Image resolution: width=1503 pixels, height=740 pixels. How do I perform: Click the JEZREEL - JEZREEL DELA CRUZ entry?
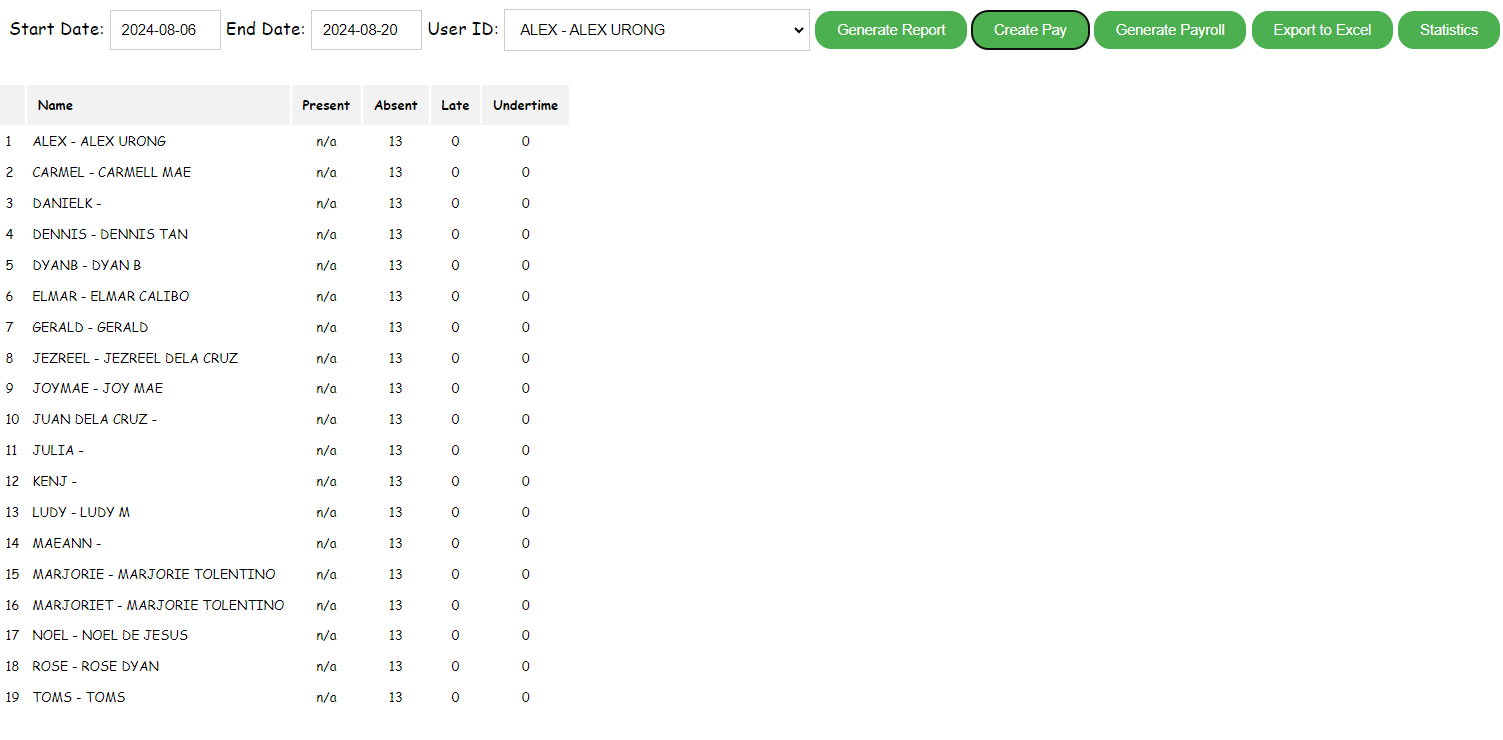135,358
